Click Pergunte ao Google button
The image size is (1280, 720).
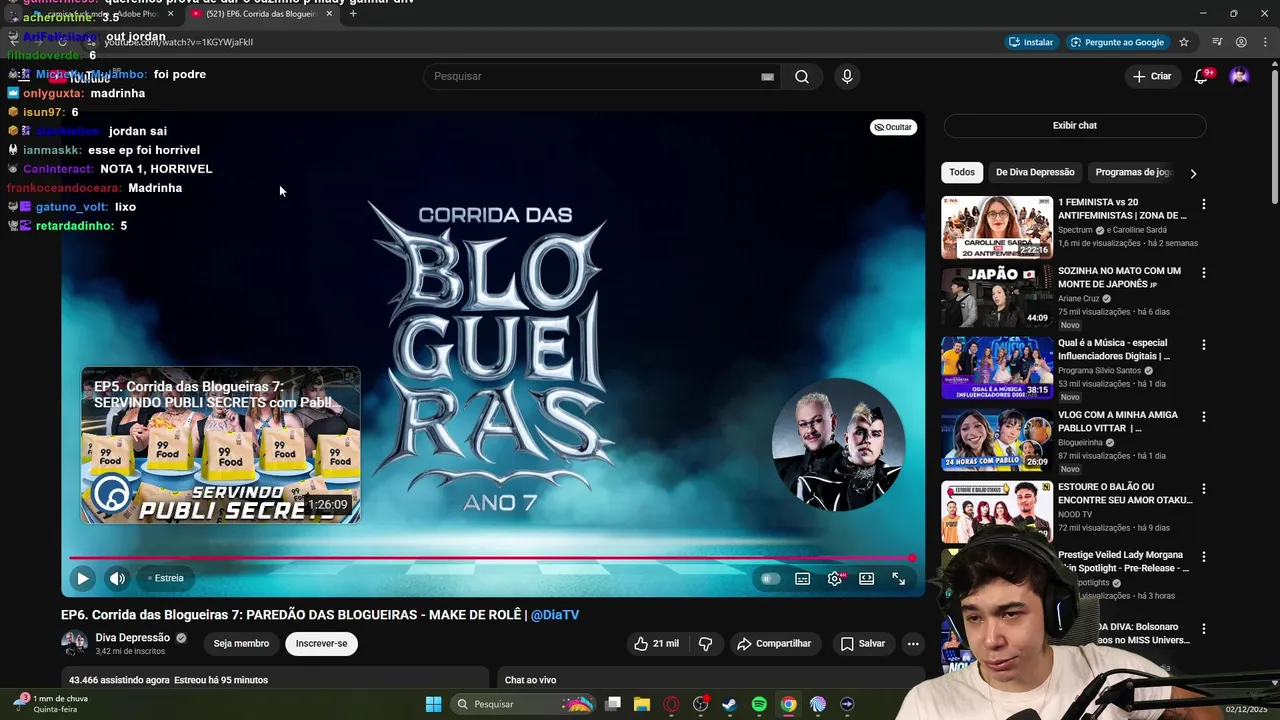(x=1117, y=42)
